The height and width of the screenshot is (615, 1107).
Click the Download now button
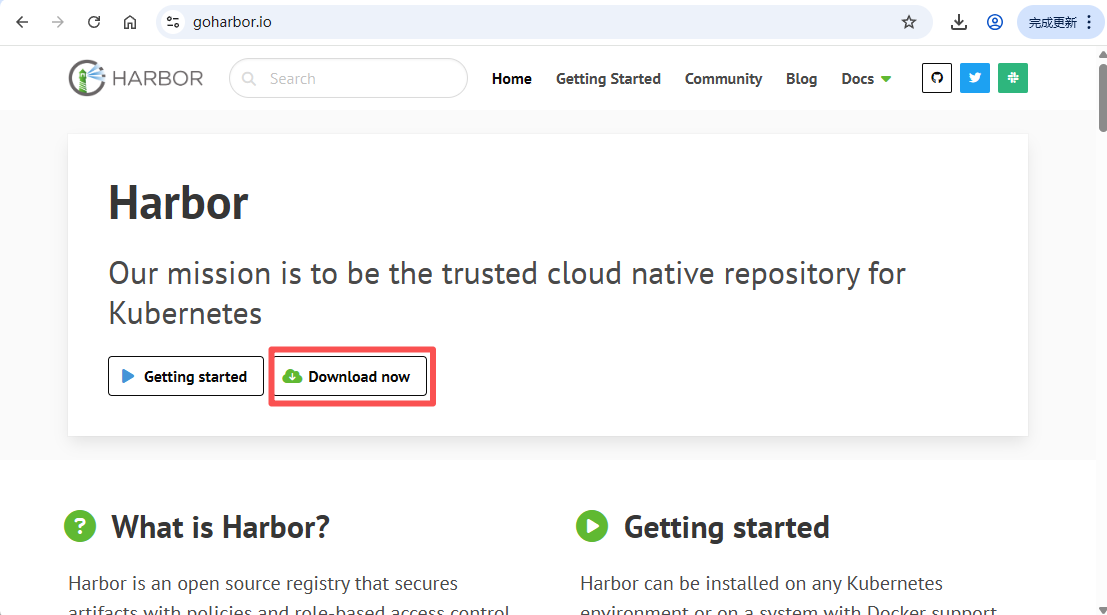[350, 376]
